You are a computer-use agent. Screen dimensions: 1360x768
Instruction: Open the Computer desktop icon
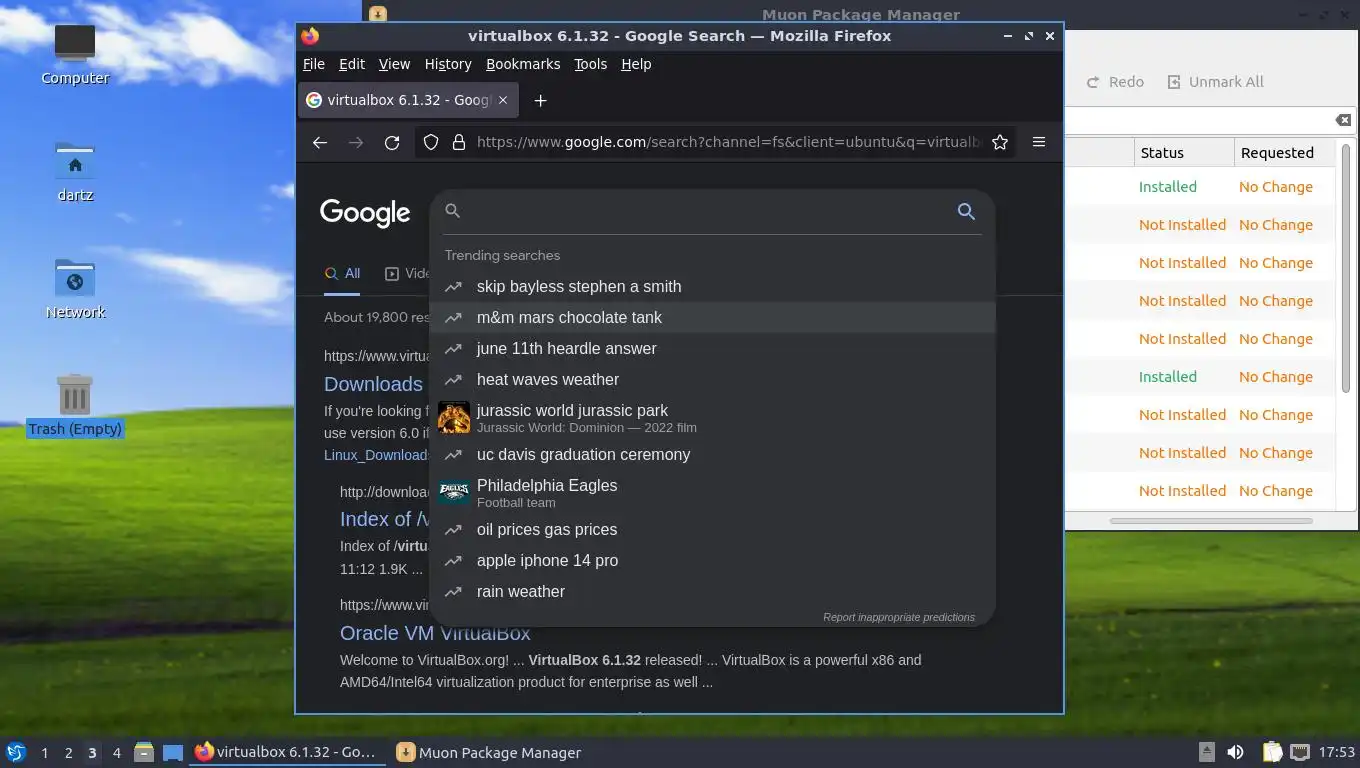click(75, 54)
